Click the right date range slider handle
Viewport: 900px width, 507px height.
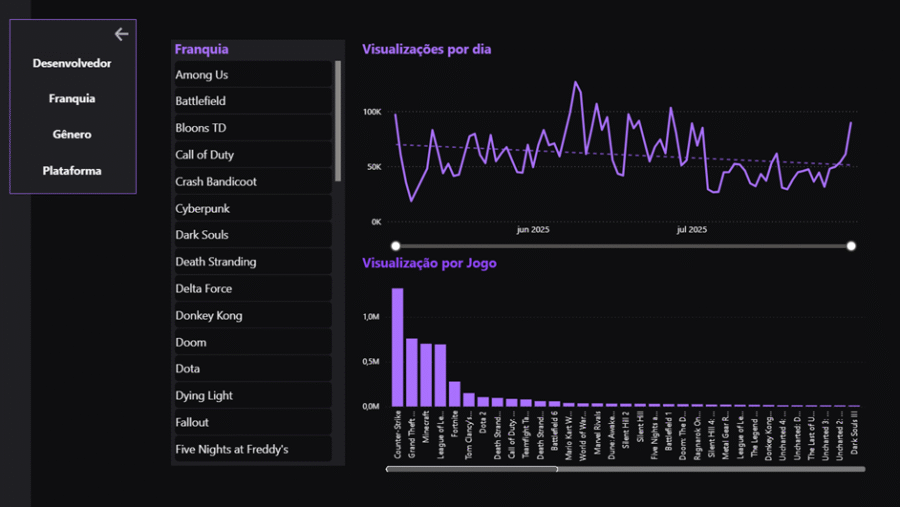[851, 246]
